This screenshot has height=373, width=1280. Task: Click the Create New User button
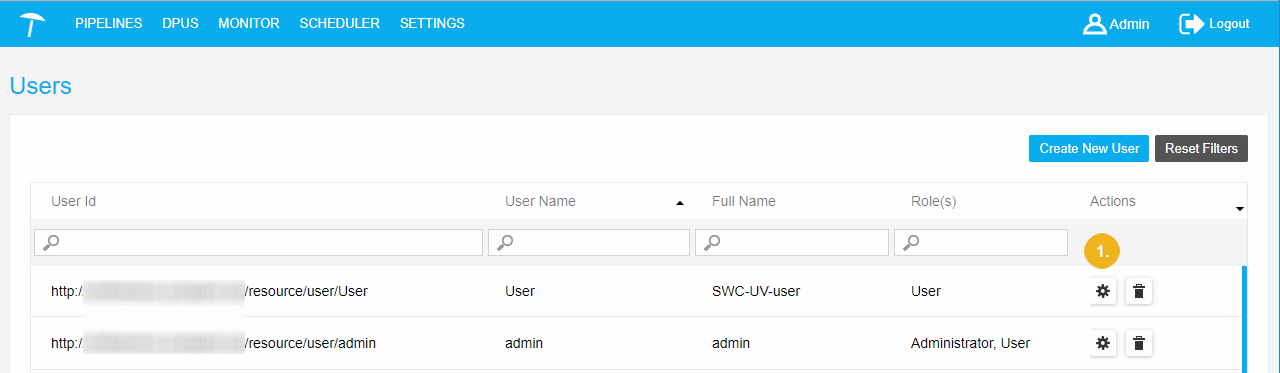coord(1089,148)
